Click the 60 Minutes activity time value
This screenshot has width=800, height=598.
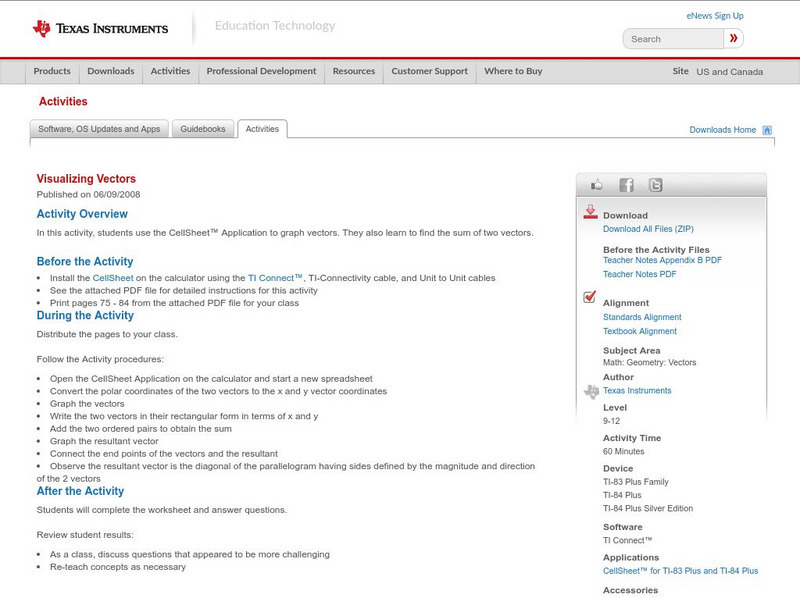point(623,452)
